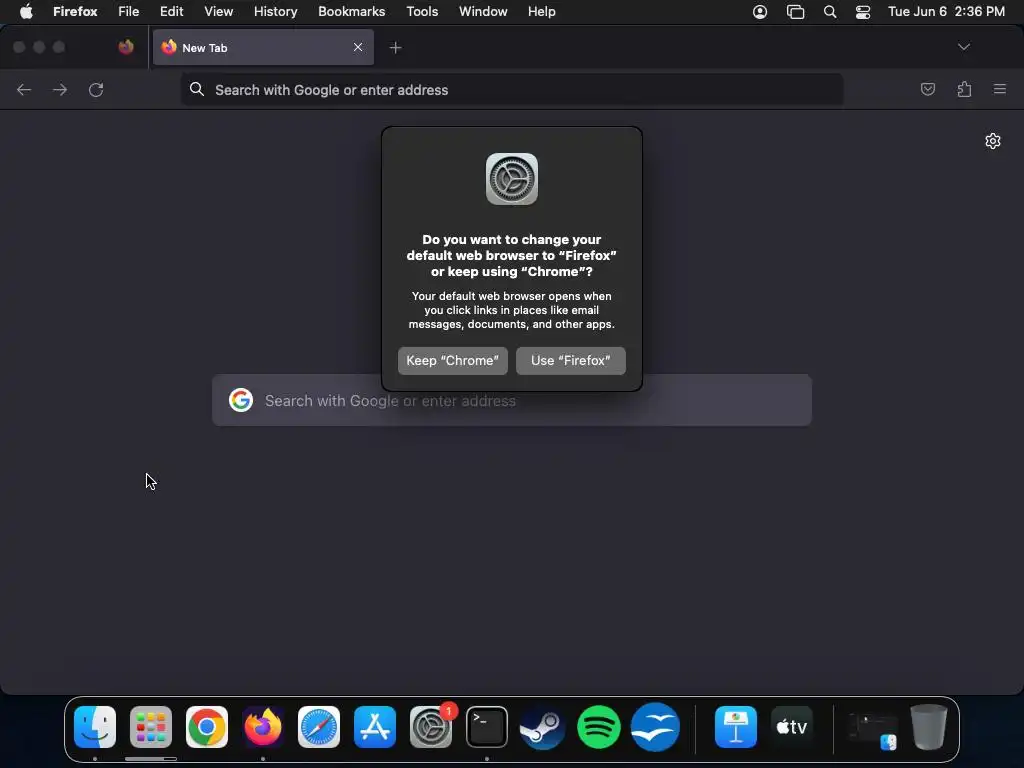
Task: Close the New Tab tab
Action: pos(358,47)
